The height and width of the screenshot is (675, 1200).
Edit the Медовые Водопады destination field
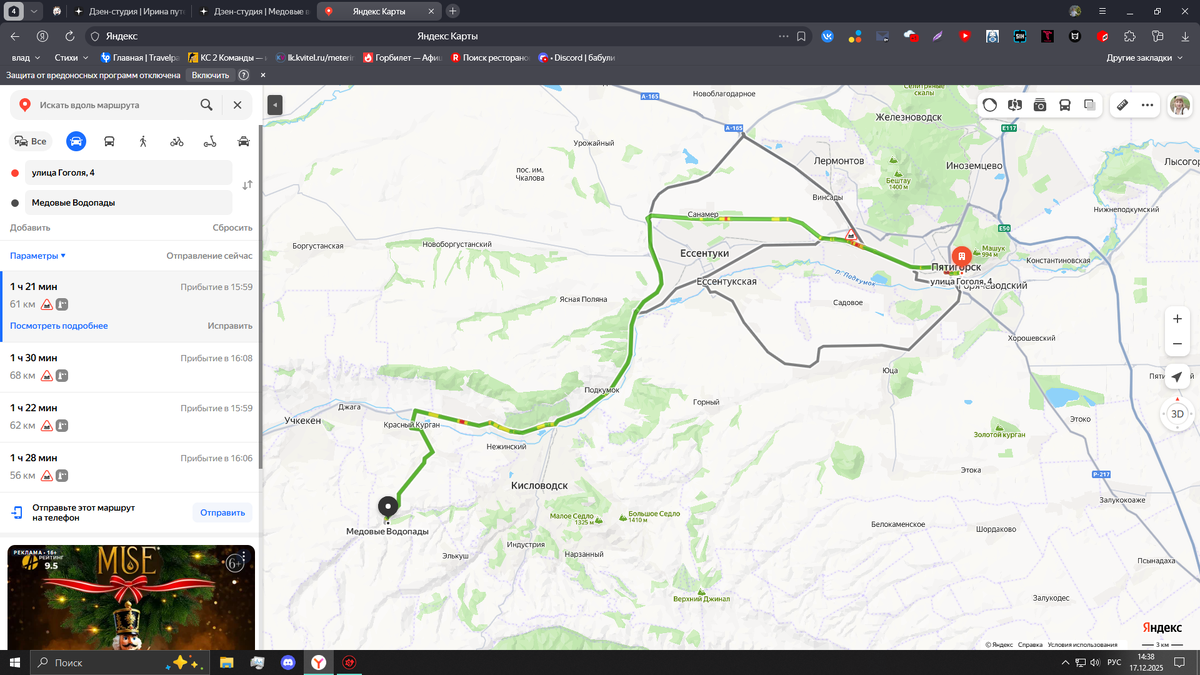pos(128,202)
